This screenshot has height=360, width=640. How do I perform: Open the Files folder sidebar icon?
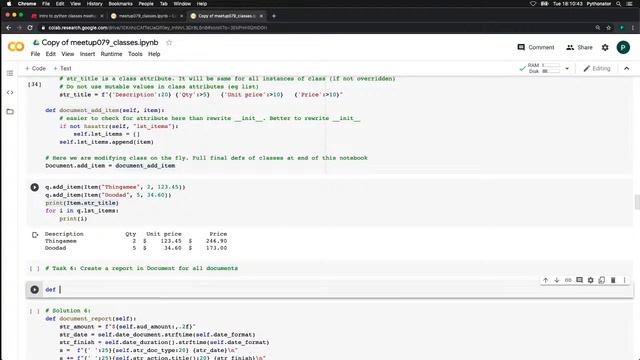point(10,111)
